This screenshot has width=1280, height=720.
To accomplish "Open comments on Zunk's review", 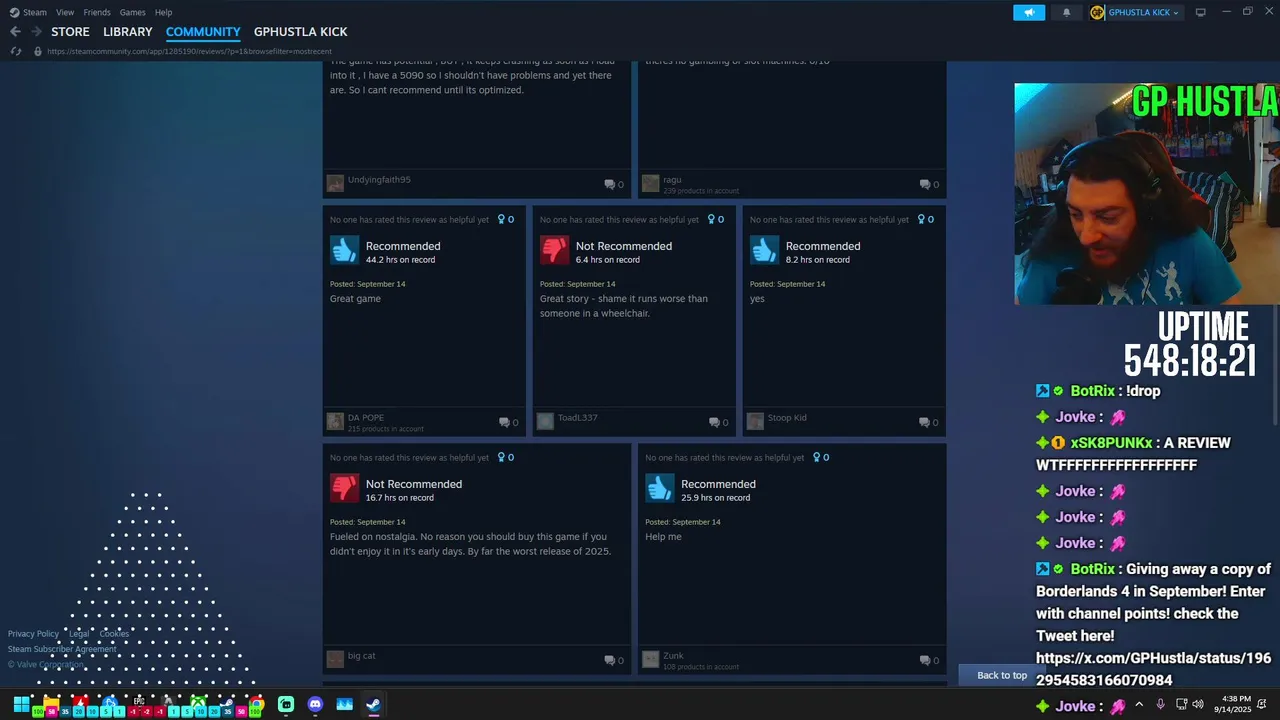I will click(929, 660).
